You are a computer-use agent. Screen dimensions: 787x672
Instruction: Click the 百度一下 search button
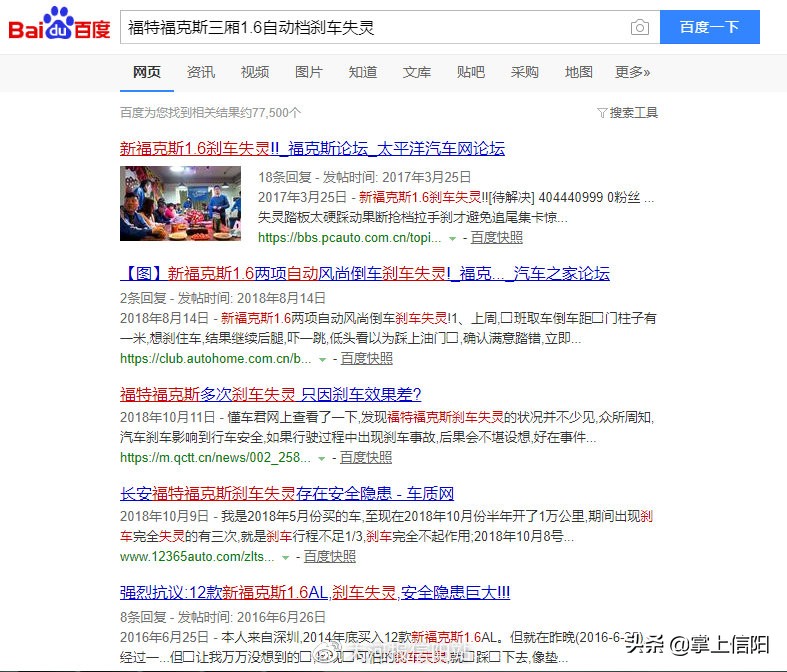click(x=710, y=27)
